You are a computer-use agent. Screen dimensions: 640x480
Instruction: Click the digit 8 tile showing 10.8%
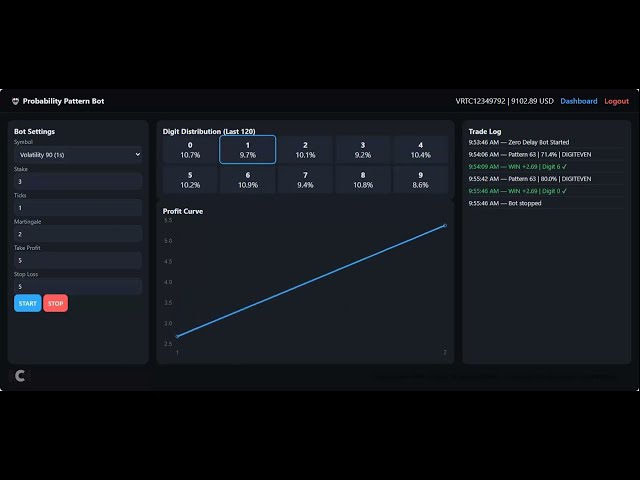coord(363,180)
